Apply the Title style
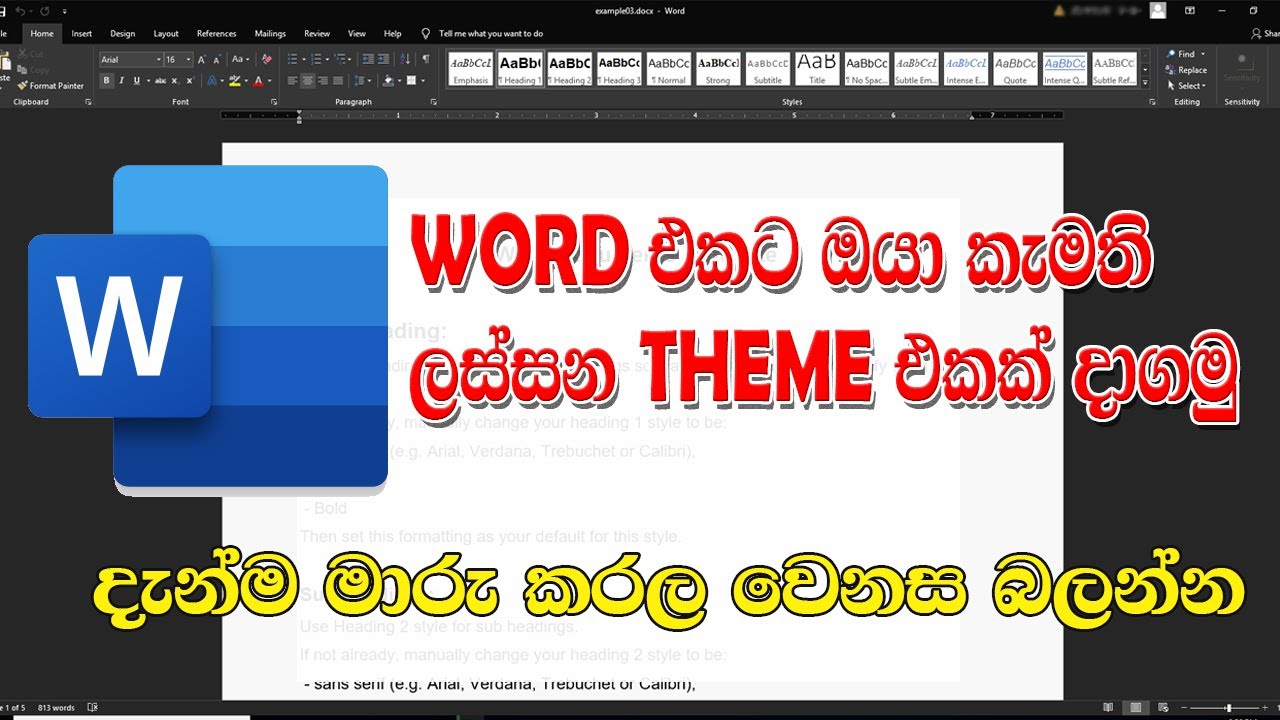 click(817, 69)
